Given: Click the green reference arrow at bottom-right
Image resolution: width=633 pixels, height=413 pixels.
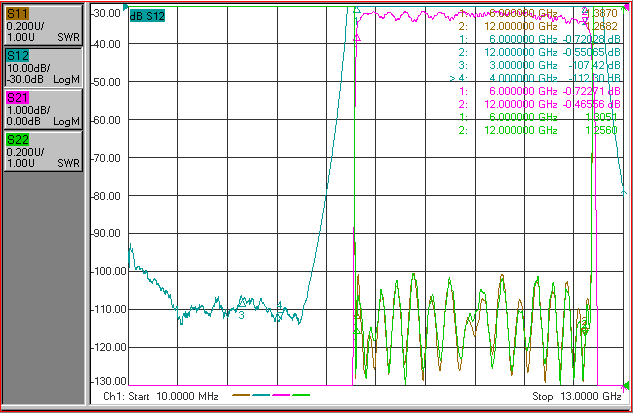Looking at the screenshot, I should point(626,386).
